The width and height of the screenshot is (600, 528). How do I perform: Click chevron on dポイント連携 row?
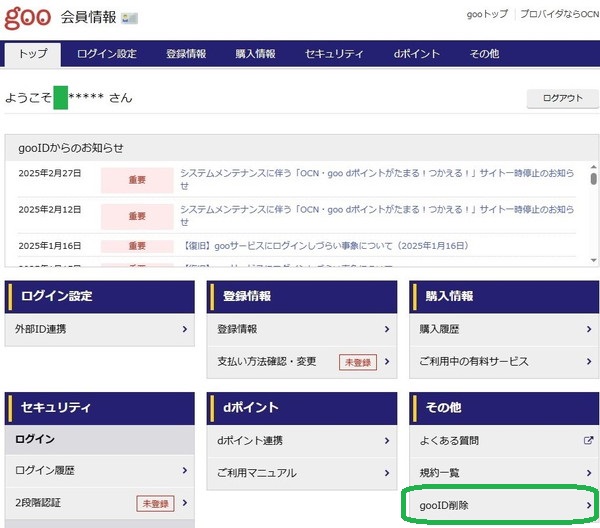coord(387,441)
